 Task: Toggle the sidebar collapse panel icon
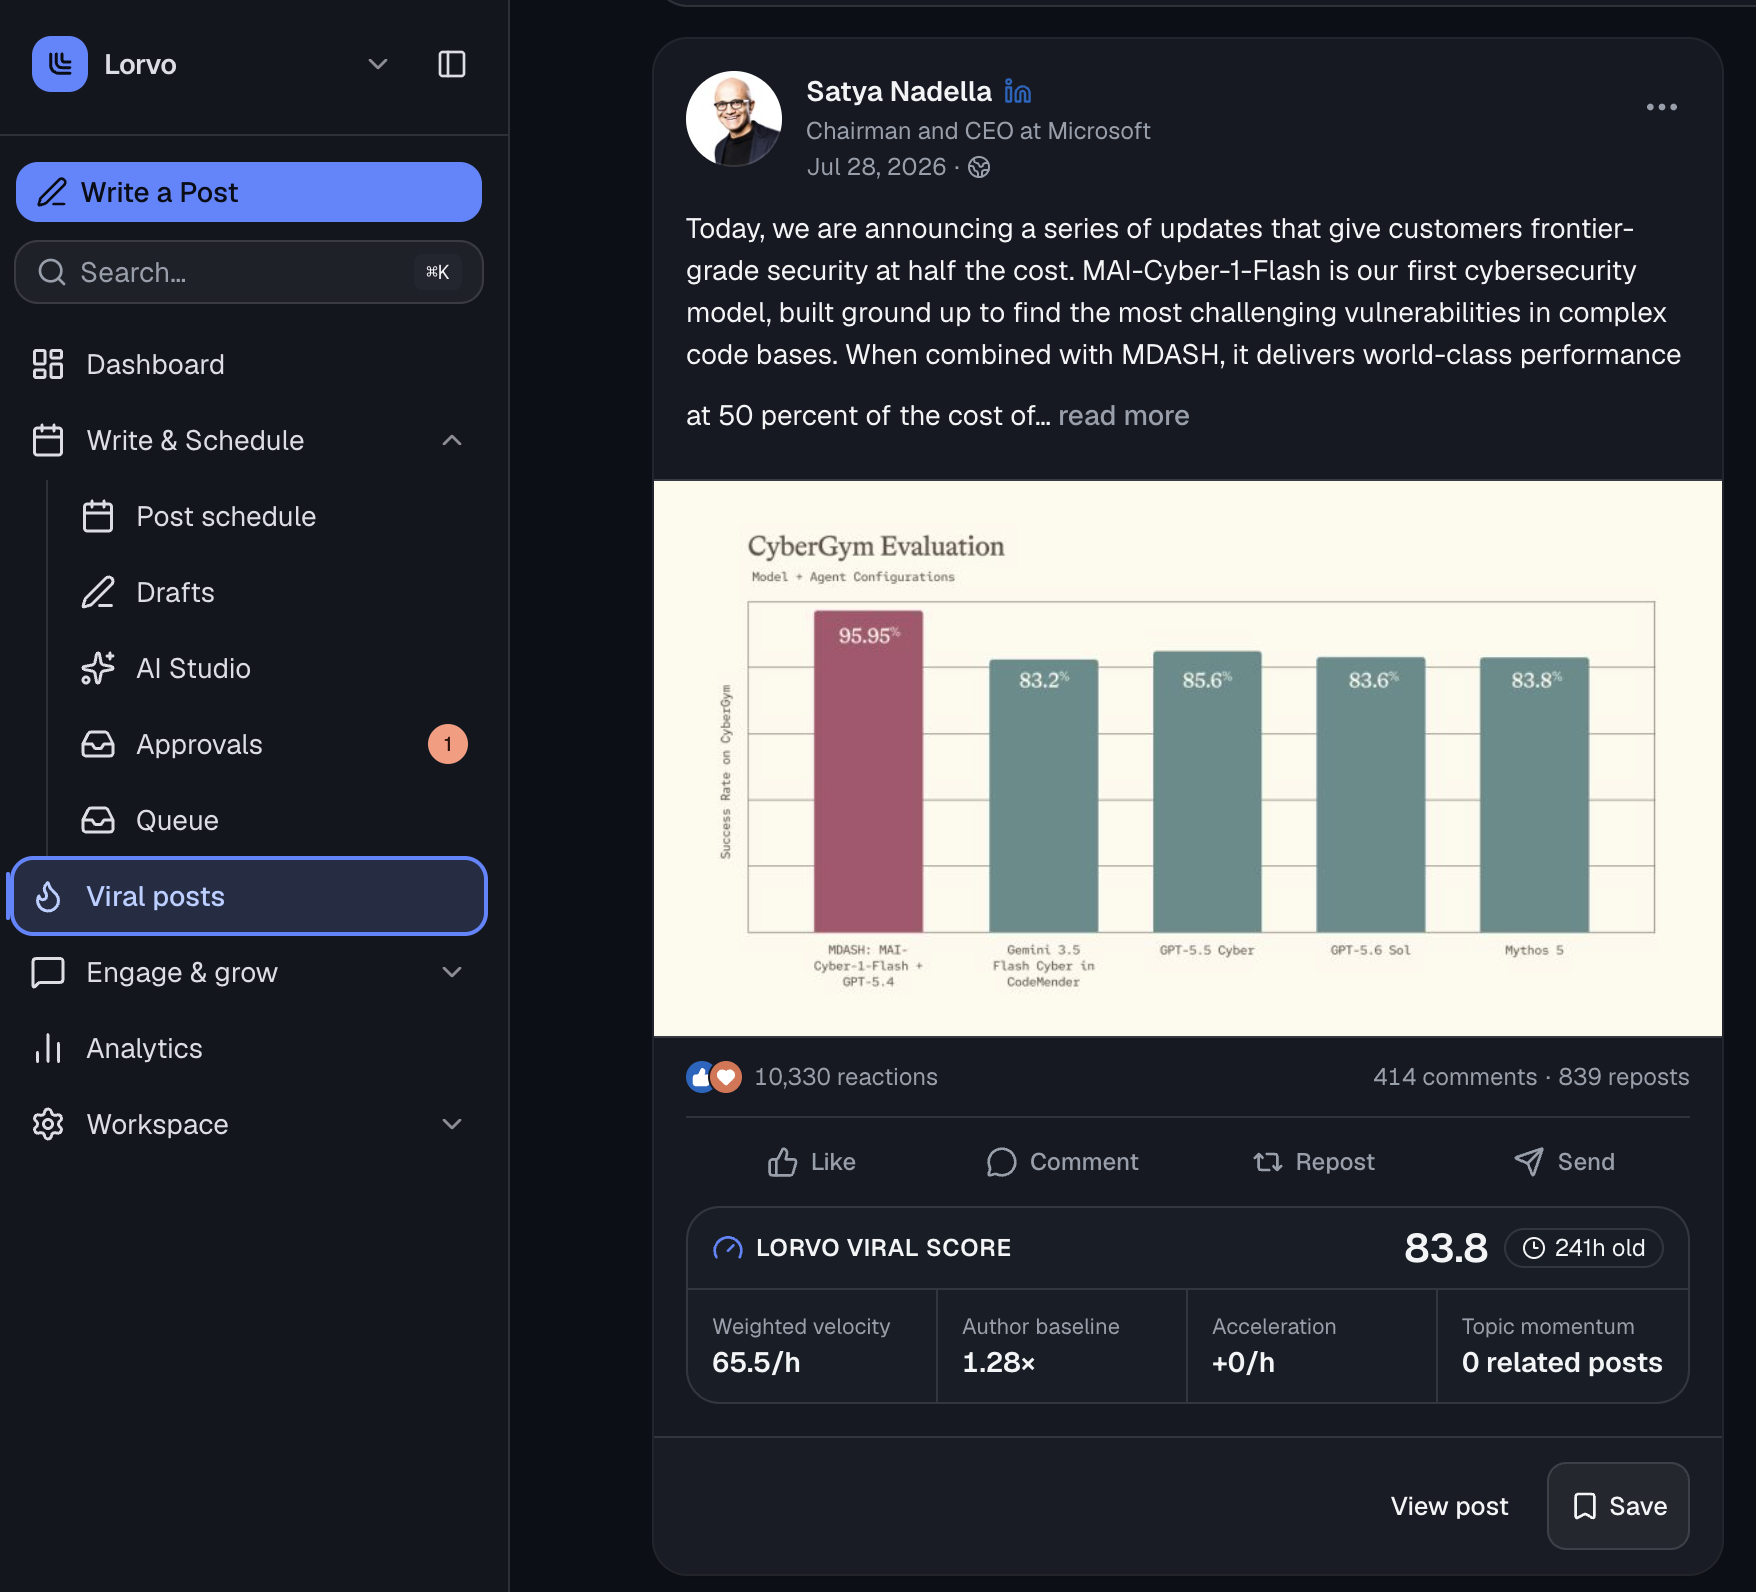(452, 64)
